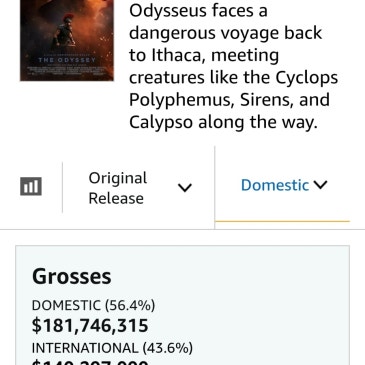Open The Odyssey movie poster thumbnail
The height and width of the screenshot is (365, 365).
click(x=67, y=40)
